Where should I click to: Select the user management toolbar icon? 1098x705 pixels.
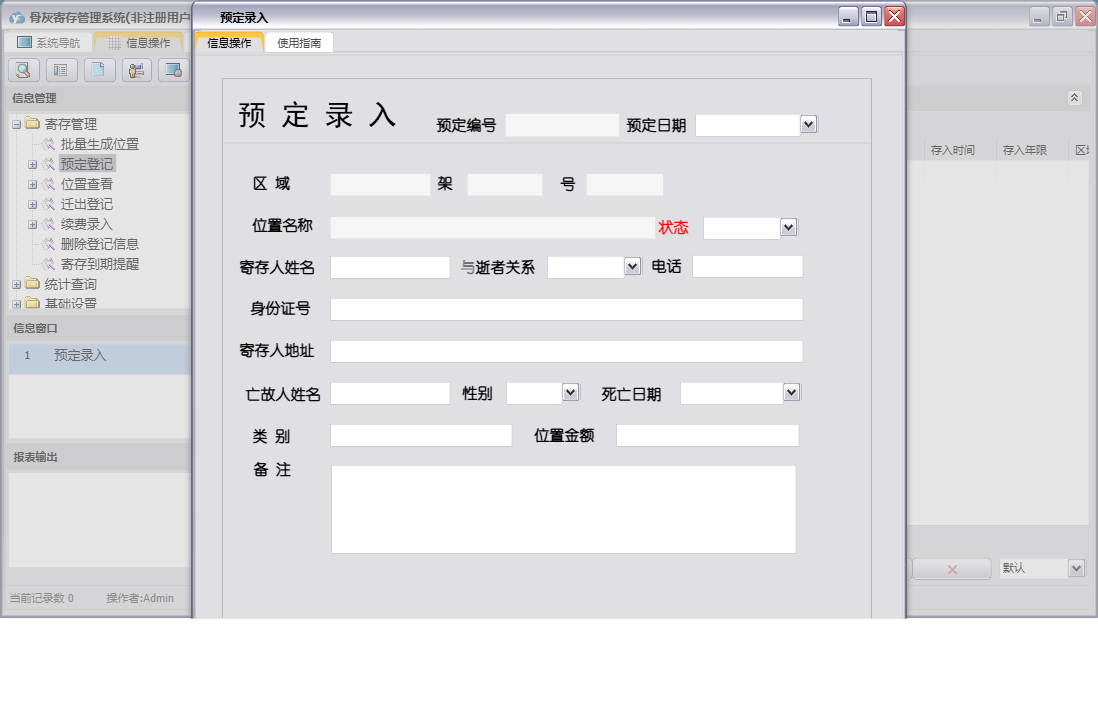click(x=136, y=69)
